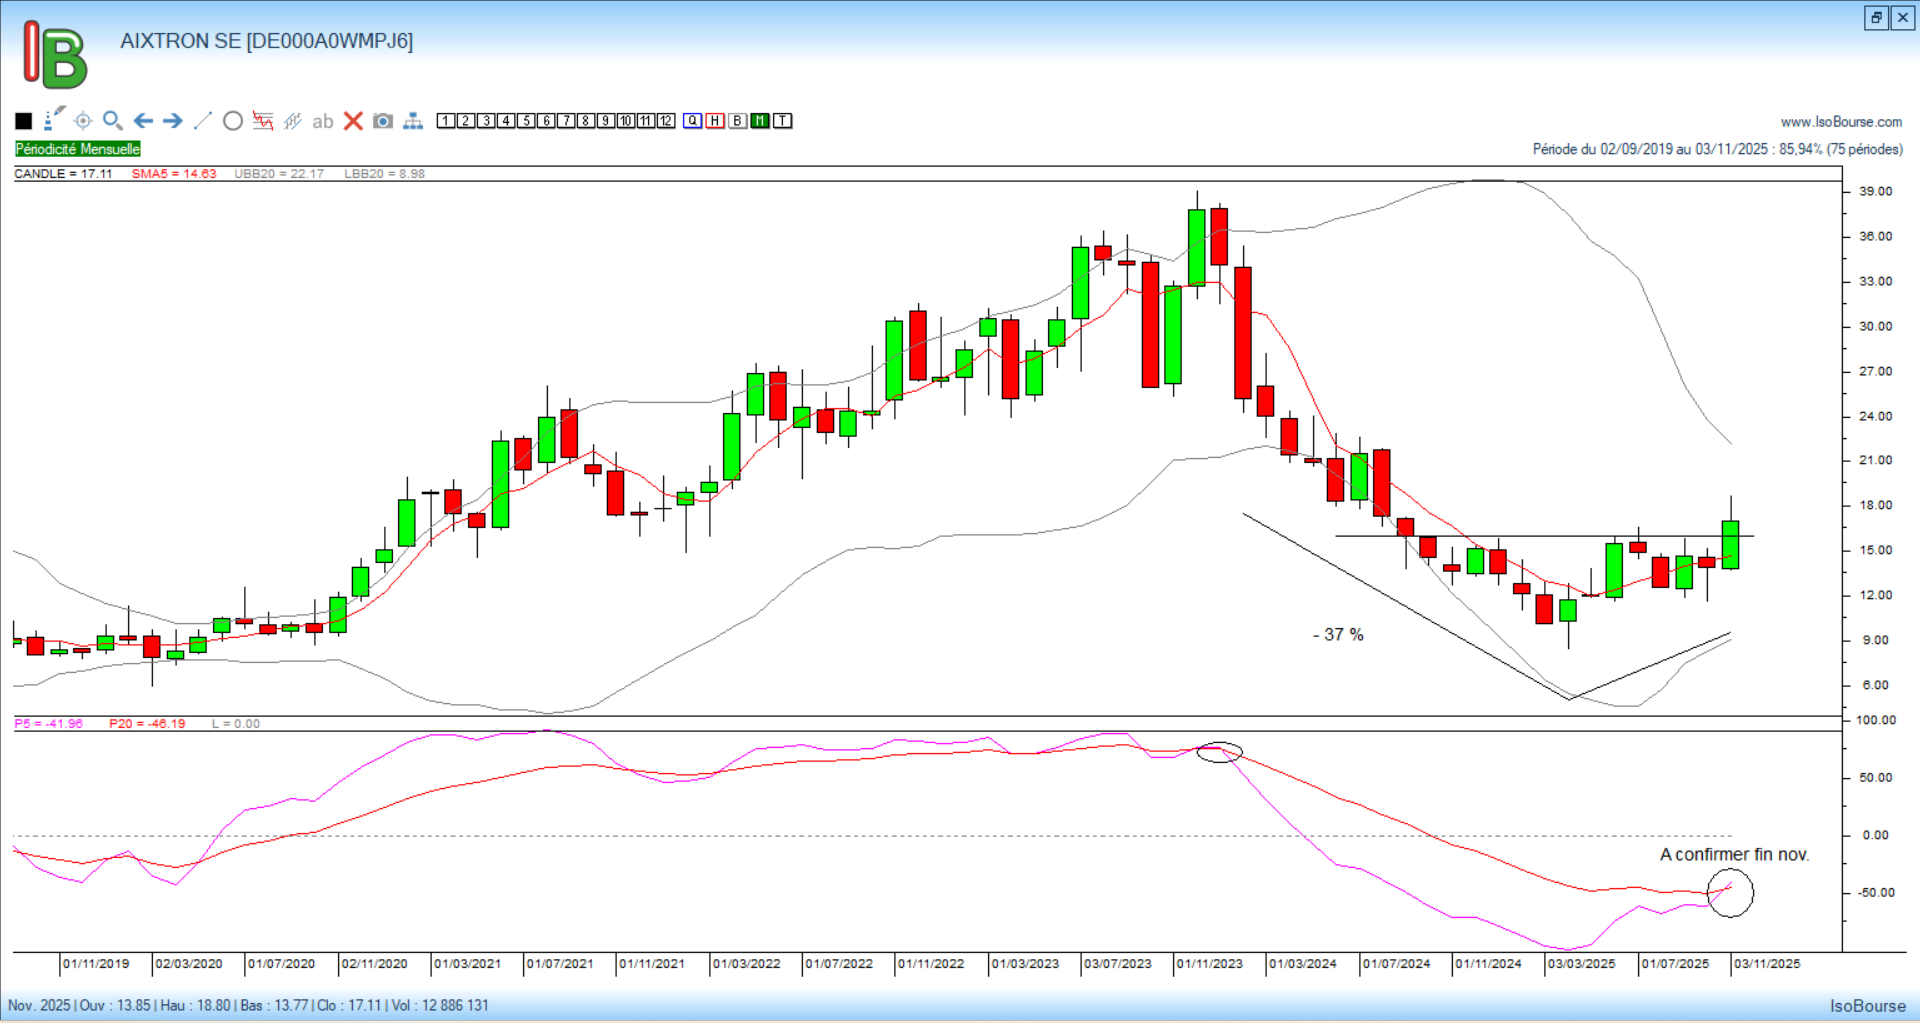Activate the magnifier zoom tool
This screenshot has height=1023, width=1920.
click(113, 121)
